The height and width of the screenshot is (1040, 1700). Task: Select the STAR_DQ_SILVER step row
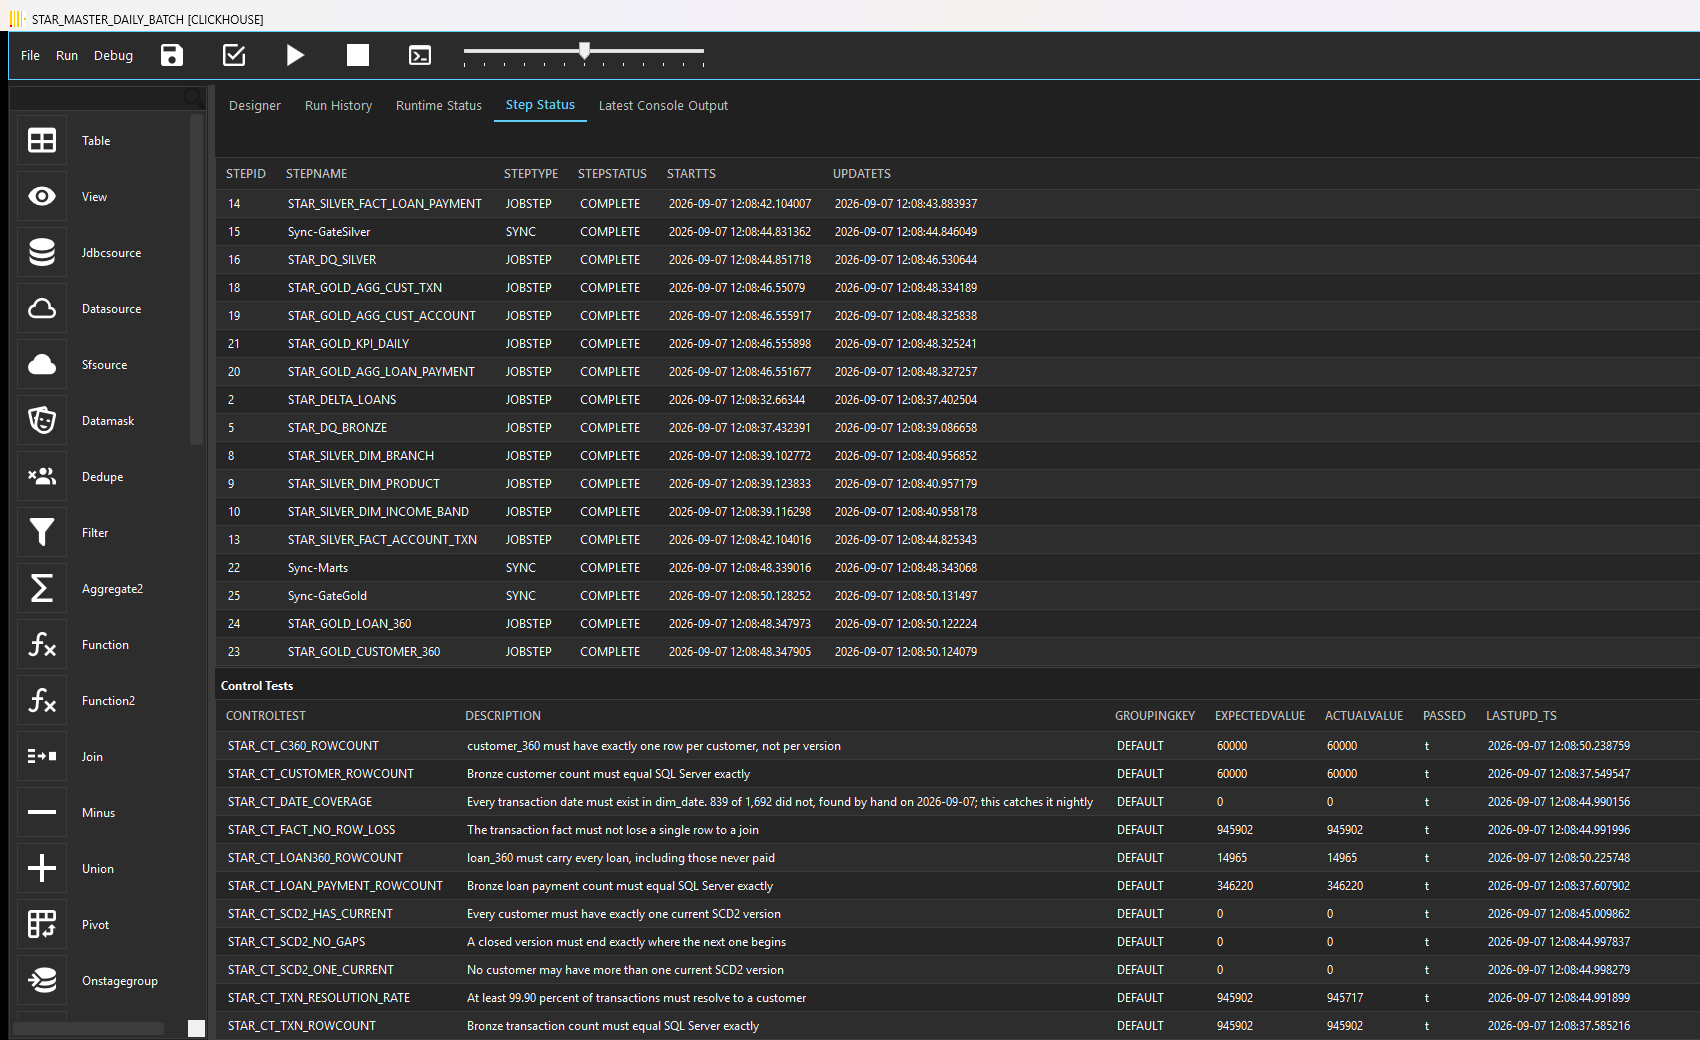tap(957, 260)
